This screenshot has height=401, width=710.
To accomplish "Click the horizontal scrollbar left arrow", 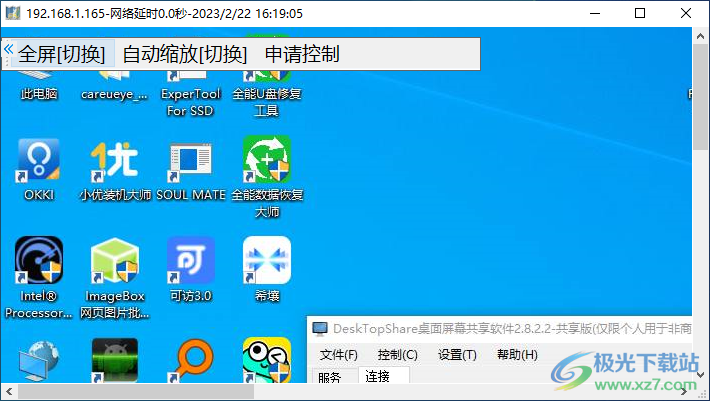I will pos(9,391).
